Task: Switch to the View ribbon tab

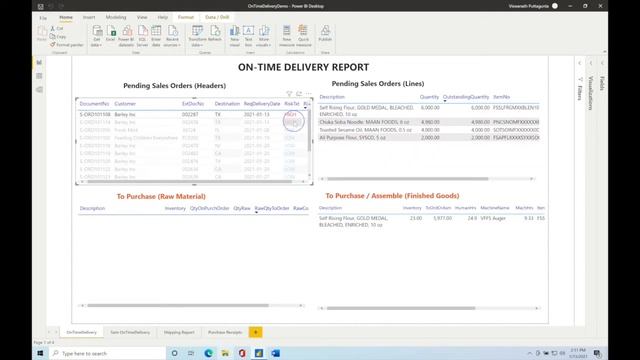Action: point(142,18)
